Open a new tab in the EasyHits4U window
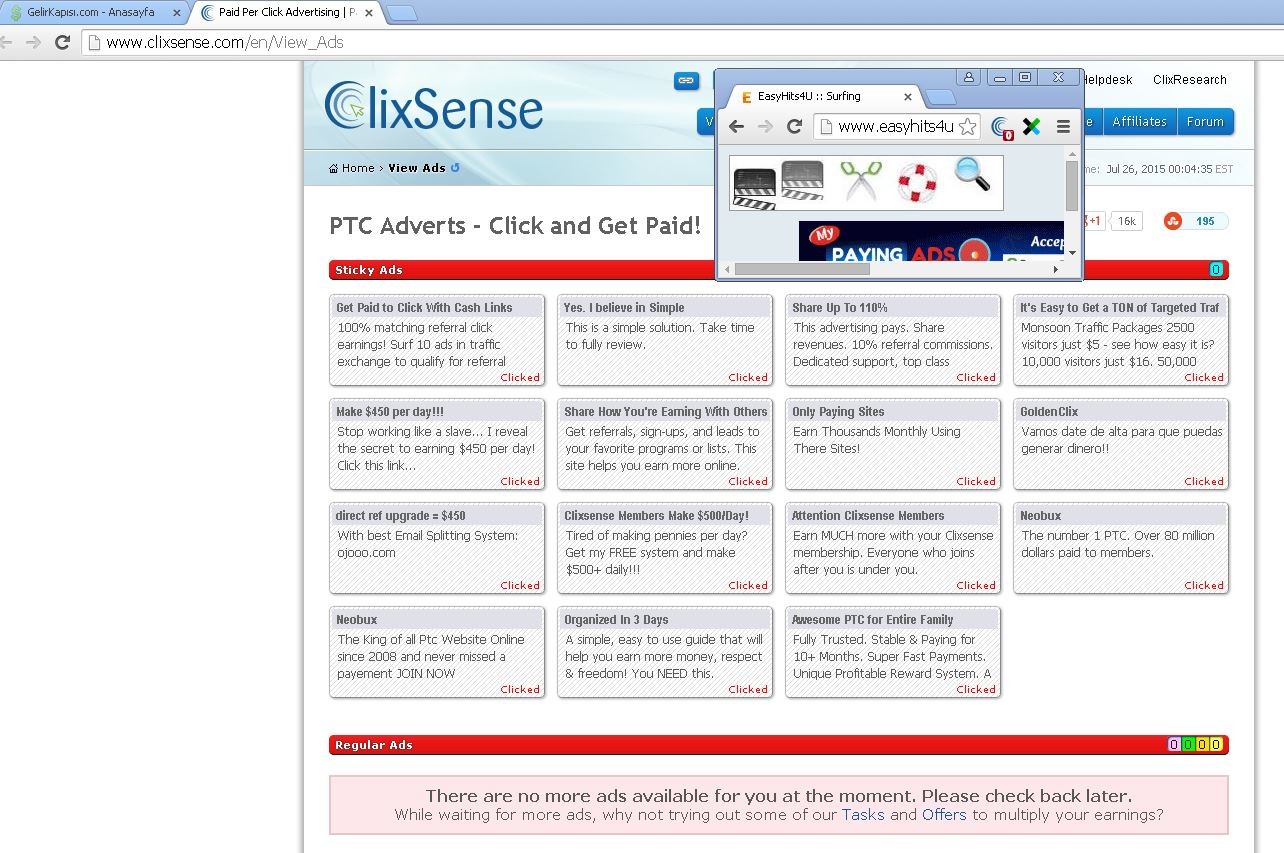Image resolution: width=1284 pixels, height=853 pixels. (x=940, y=97)
